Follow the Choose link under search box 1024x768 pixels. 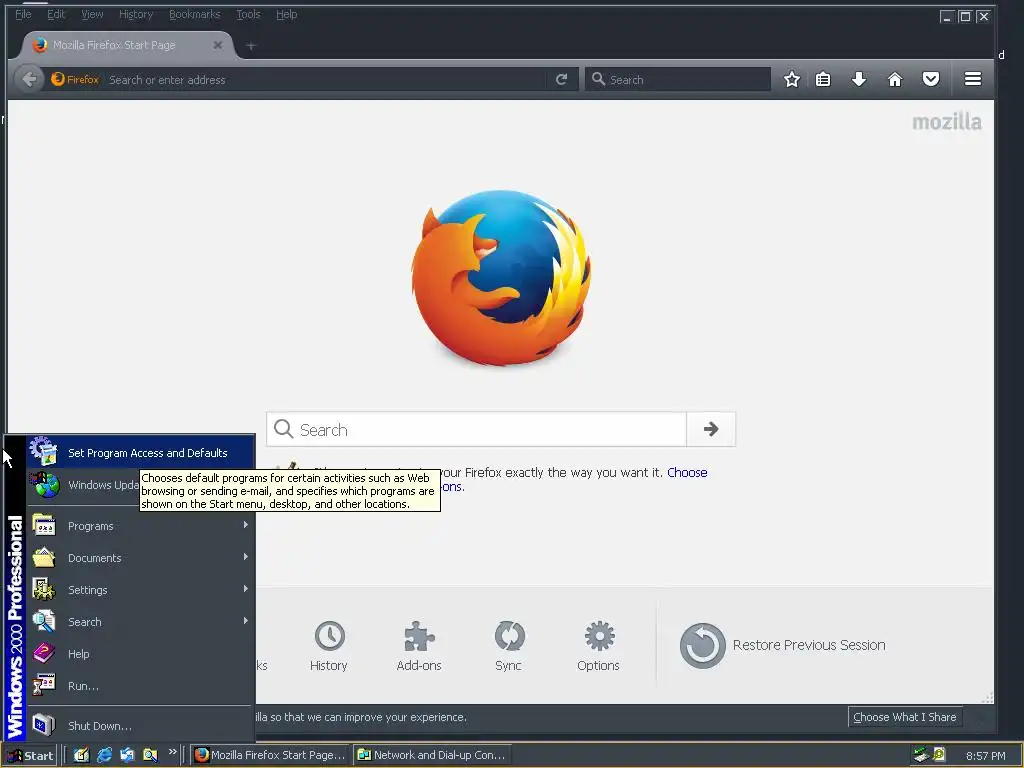click(687, 472)
